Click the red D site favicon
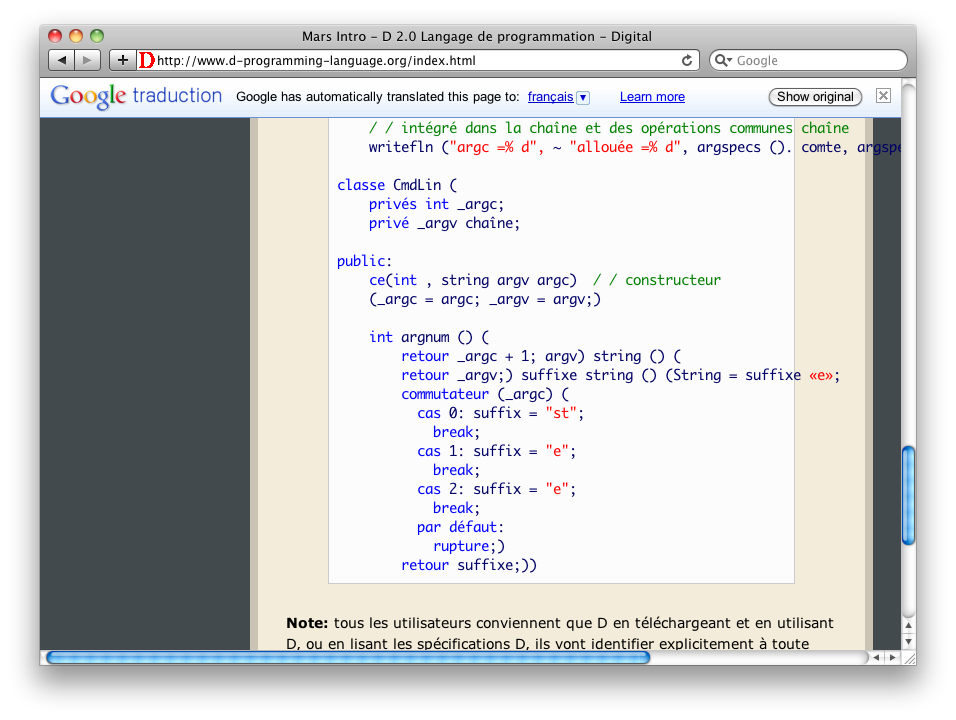This screenshot has width=956, height=720. 146,60
